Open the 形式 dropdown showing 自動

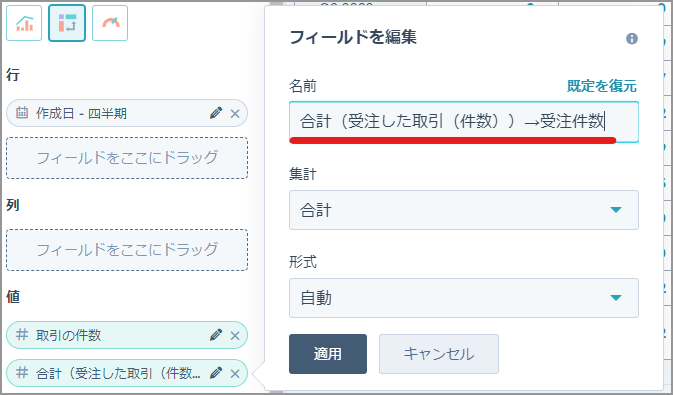(464, 298)
